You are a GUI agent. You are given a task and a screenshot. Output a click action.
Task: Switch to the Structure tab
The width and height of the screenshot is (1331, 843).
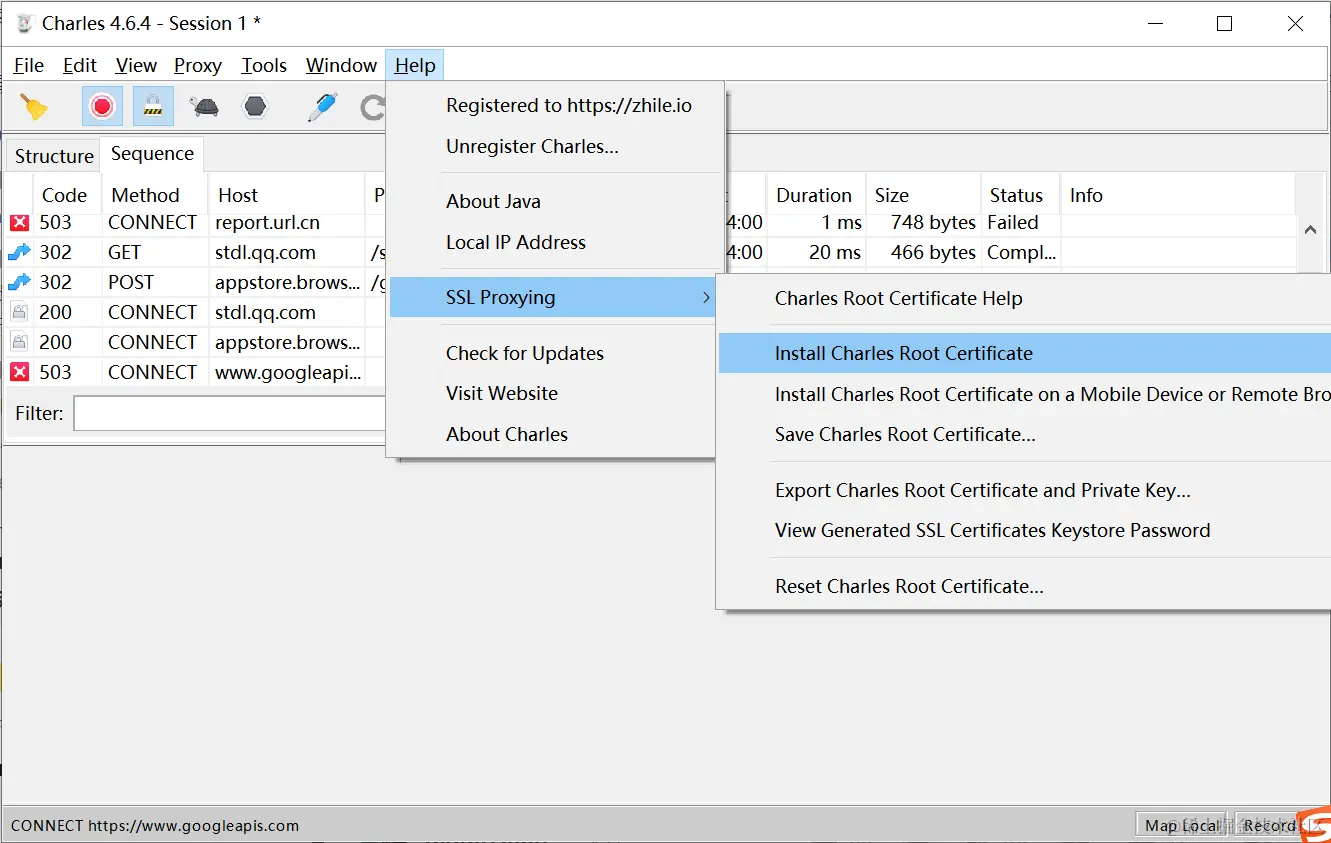(x=54, y=156)
